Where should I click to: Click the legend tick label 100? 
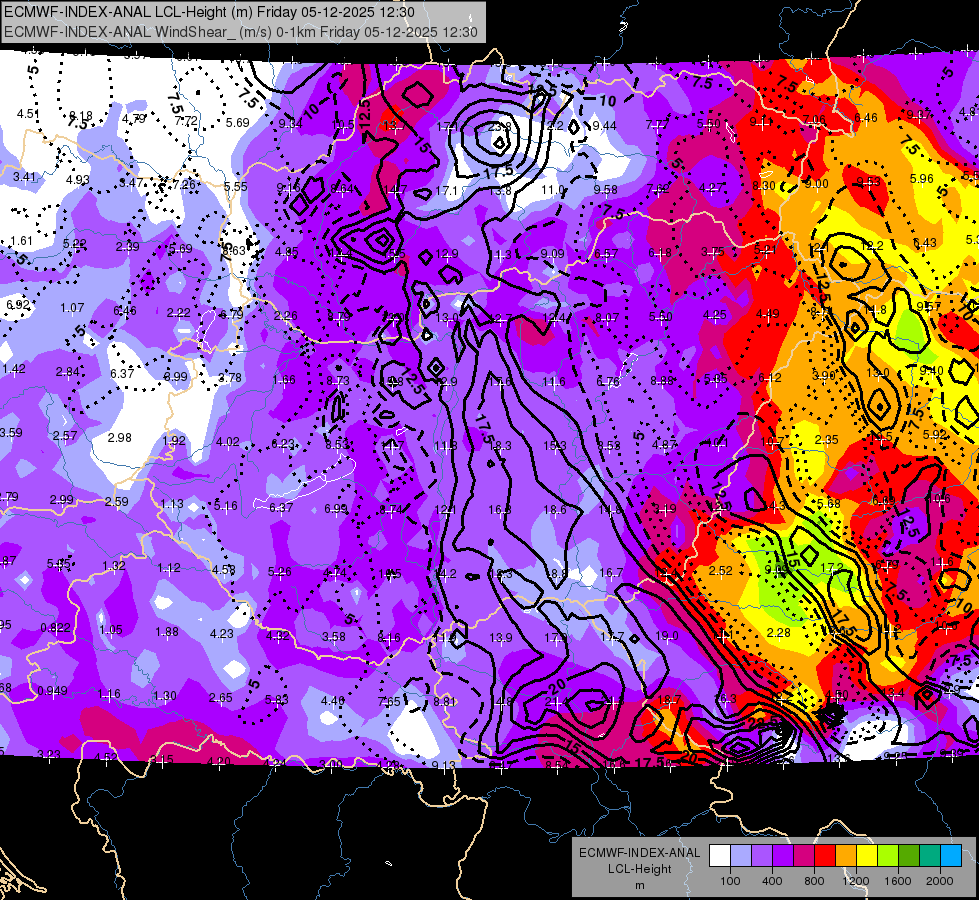point(730,881)
